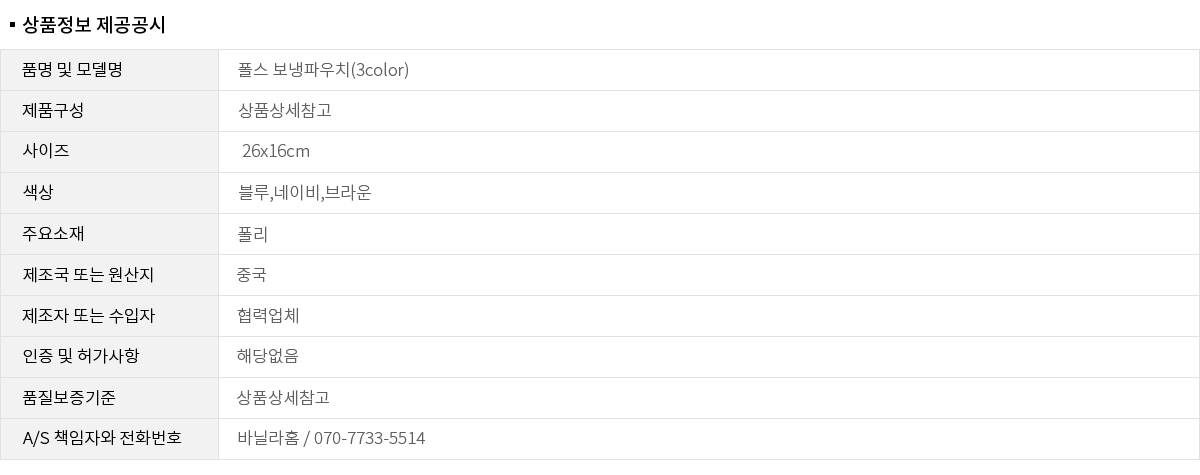The image size is (1200, 475).
Task: Select the 블루,네이비,브라운 color text
Action: [x=304, y=193]
